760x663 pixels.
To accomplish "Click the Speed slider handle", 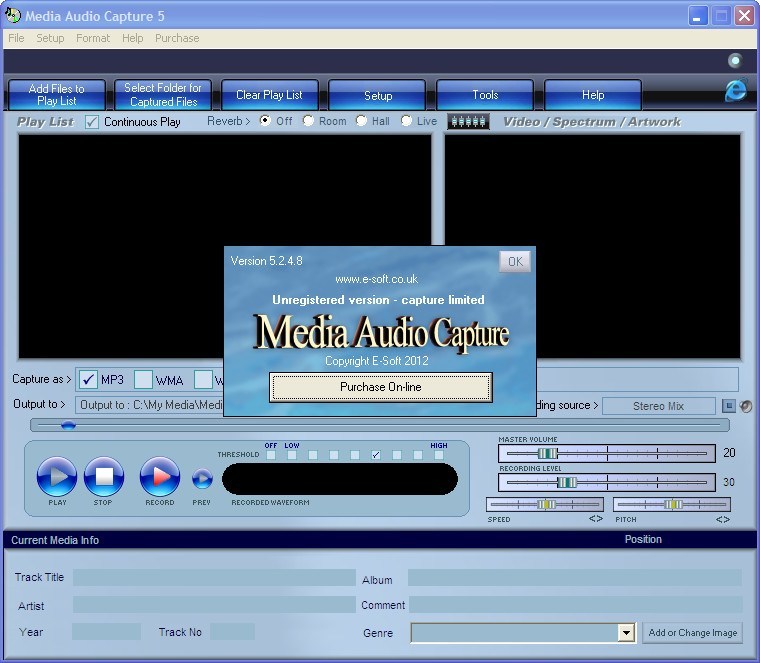I will [546, 505].
